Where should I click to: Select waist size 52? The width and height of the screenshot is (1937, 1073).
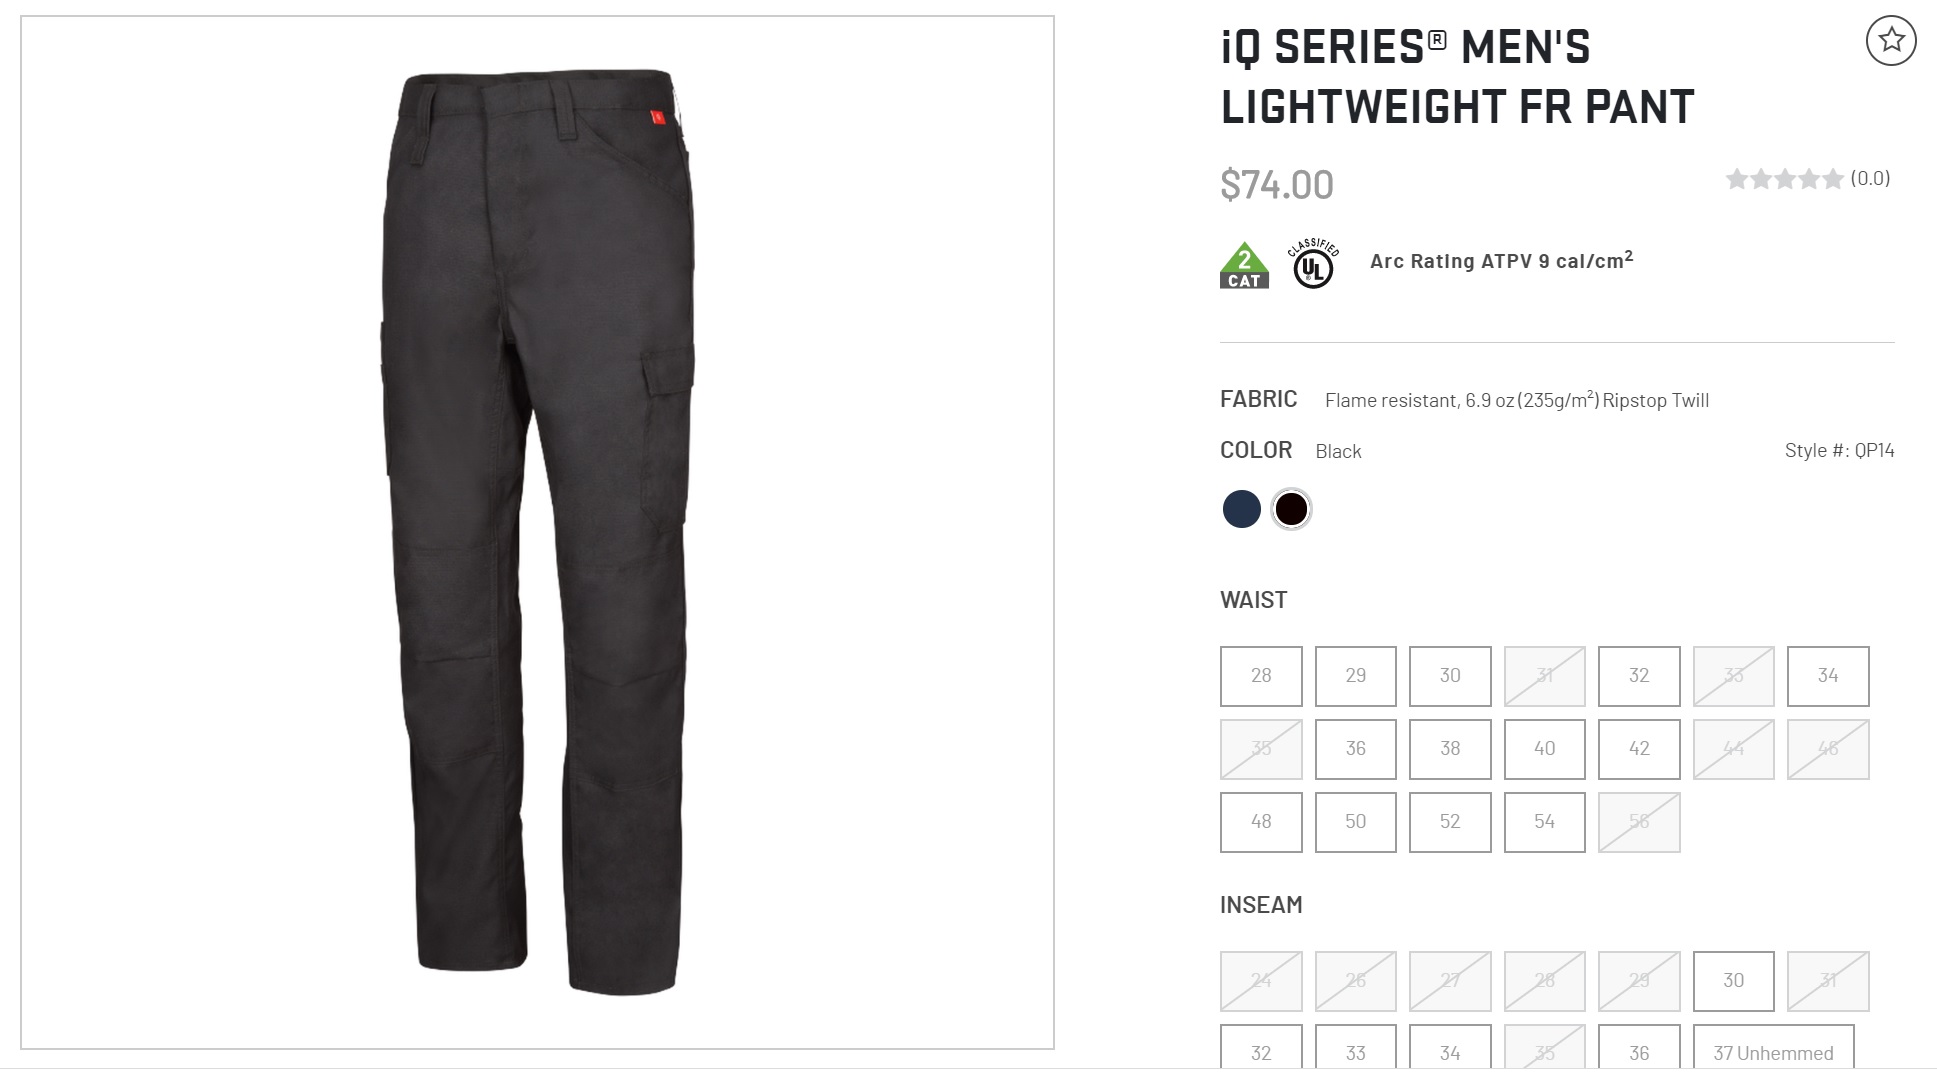tap(1450, 822)
